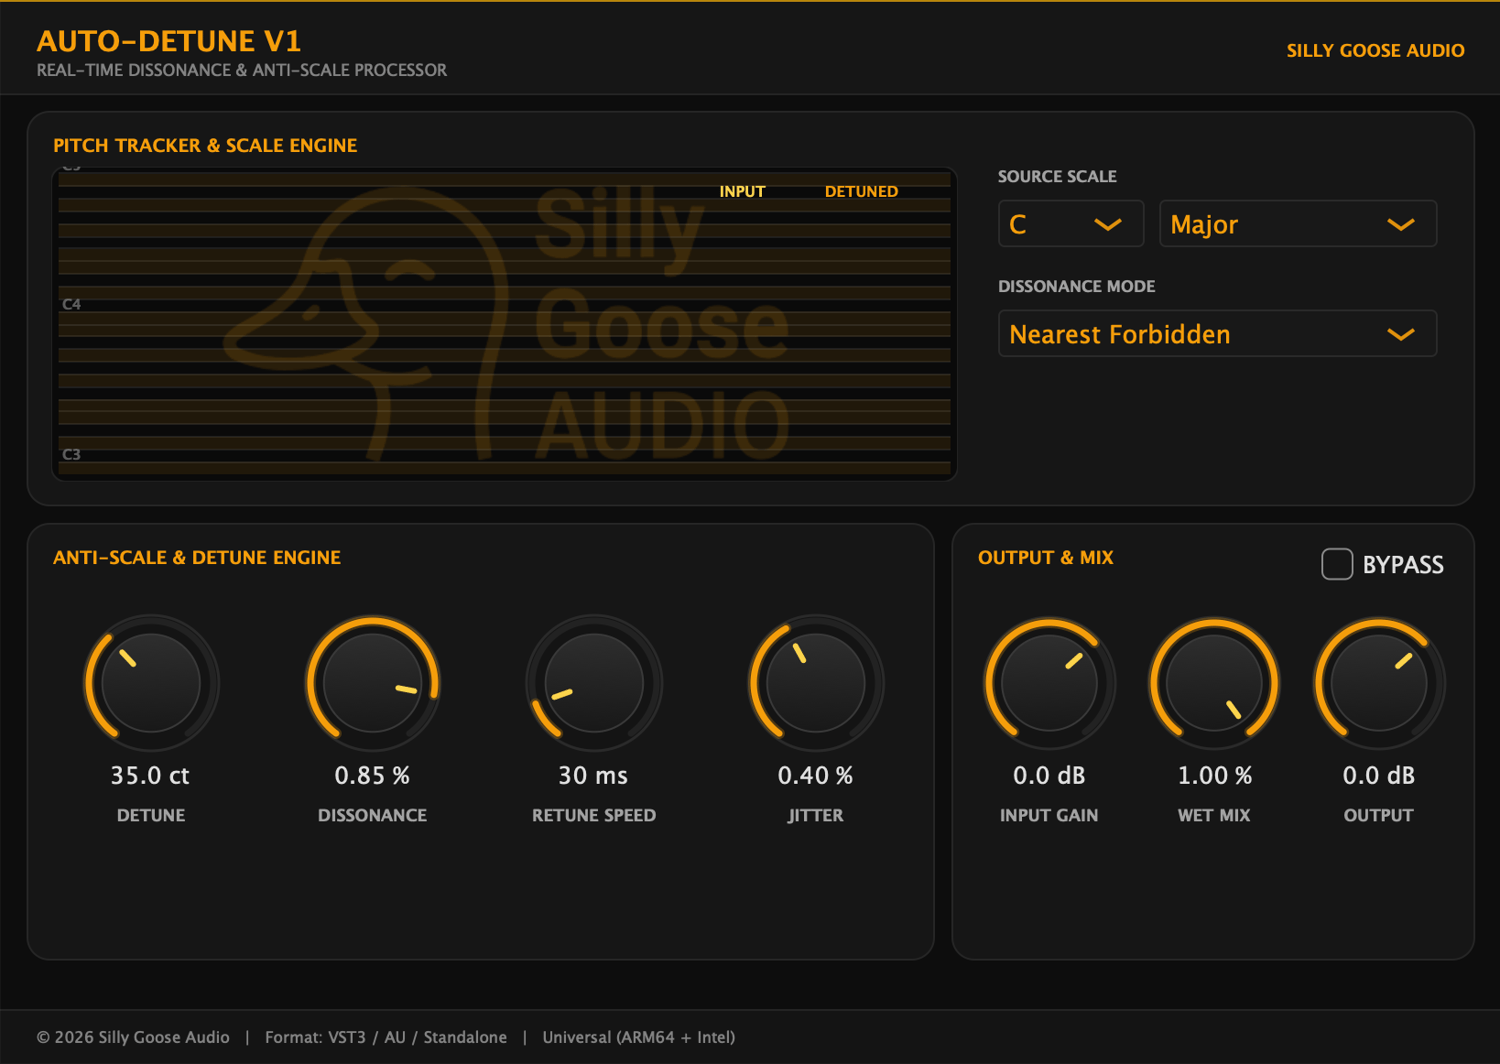Enable the Bypass checkbox
Screen dimensions: 1500x1064
(x=1337, y=564)
